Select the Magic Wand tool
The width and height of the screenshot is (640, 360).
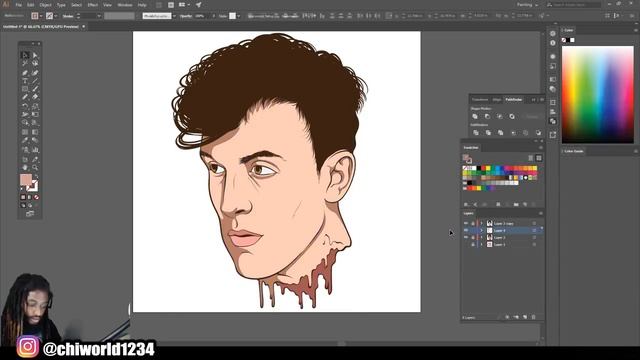tap(25, 64)
